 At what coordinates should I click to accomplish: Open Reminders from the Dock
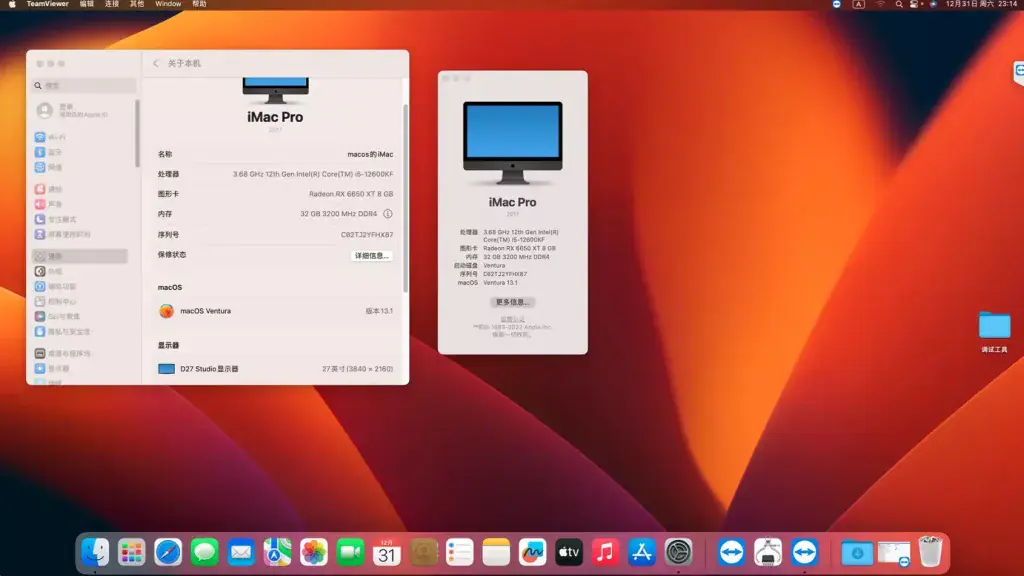click(x=460, y=552)
